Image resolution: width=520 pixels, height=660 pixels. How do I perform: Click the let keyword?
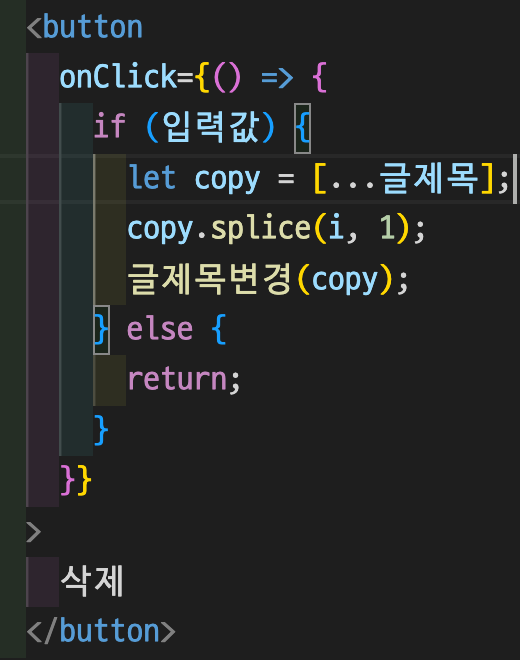152,178
